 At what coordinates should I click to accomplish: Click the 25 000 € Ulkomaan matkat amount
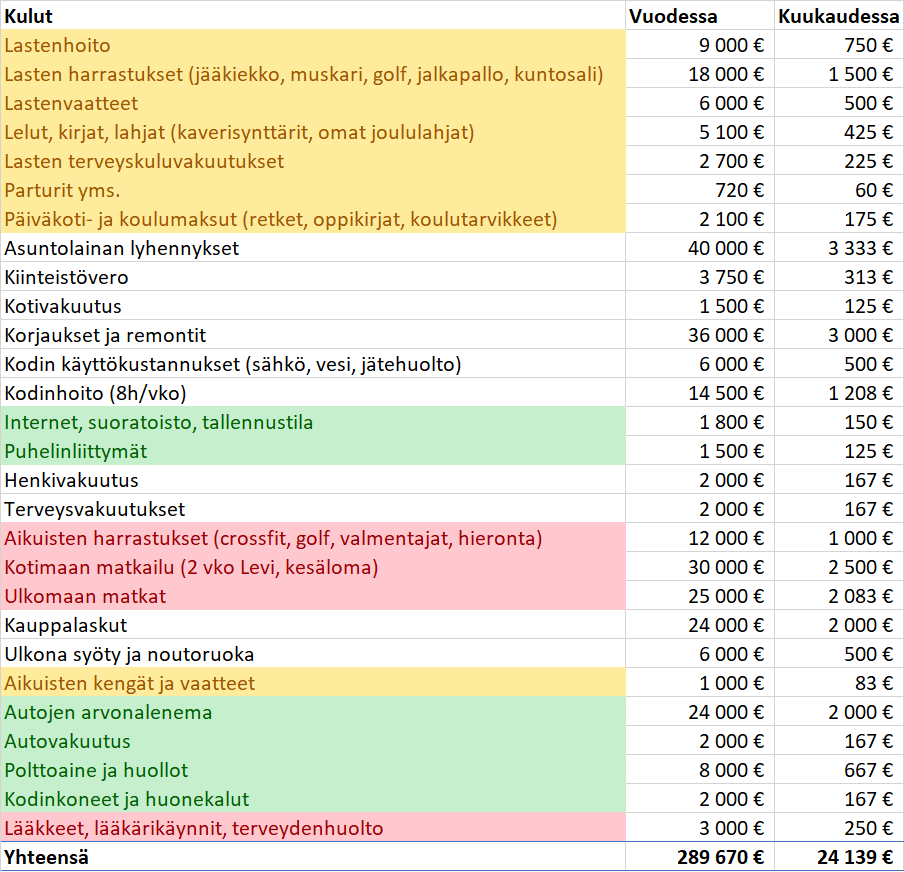[726, 596]
